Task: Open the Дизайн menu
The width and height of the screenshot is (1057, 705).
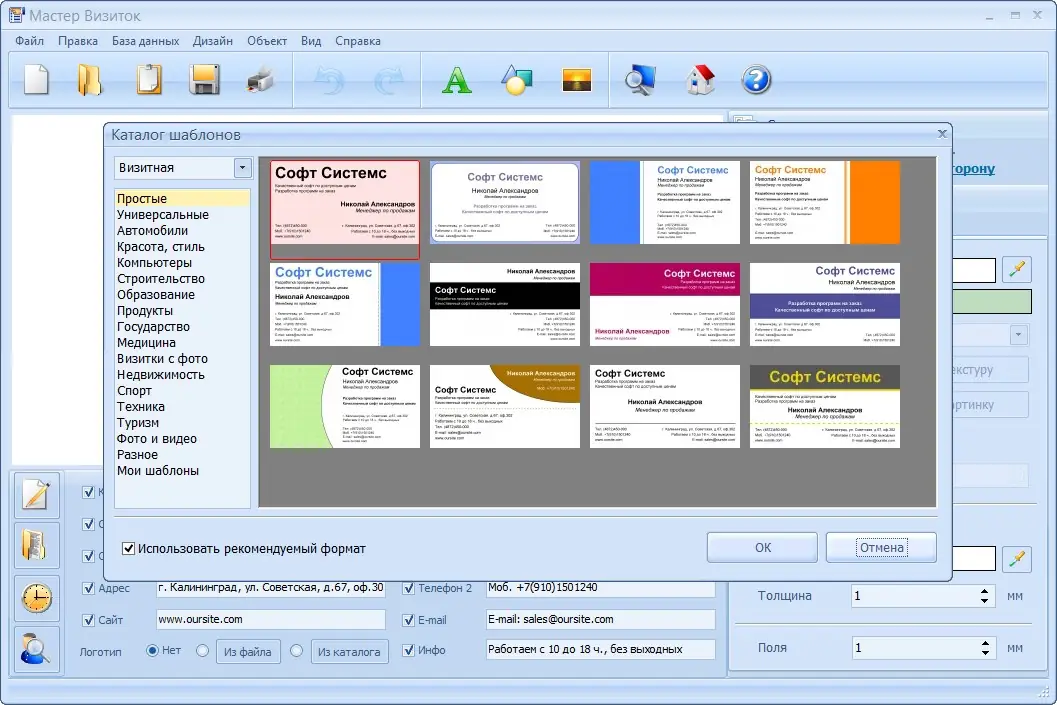Action: (x=212, y=41)
